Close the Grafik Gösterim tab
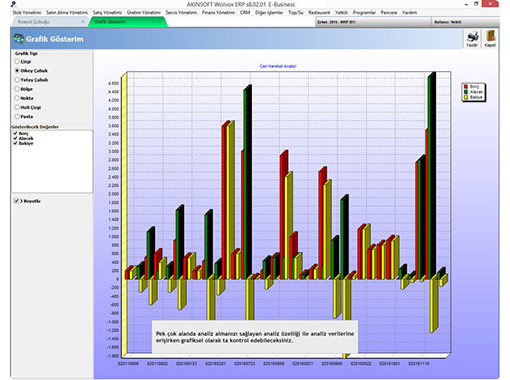This screenshot has height=380, width=510. pyautogui.click(x=159, y=22)
